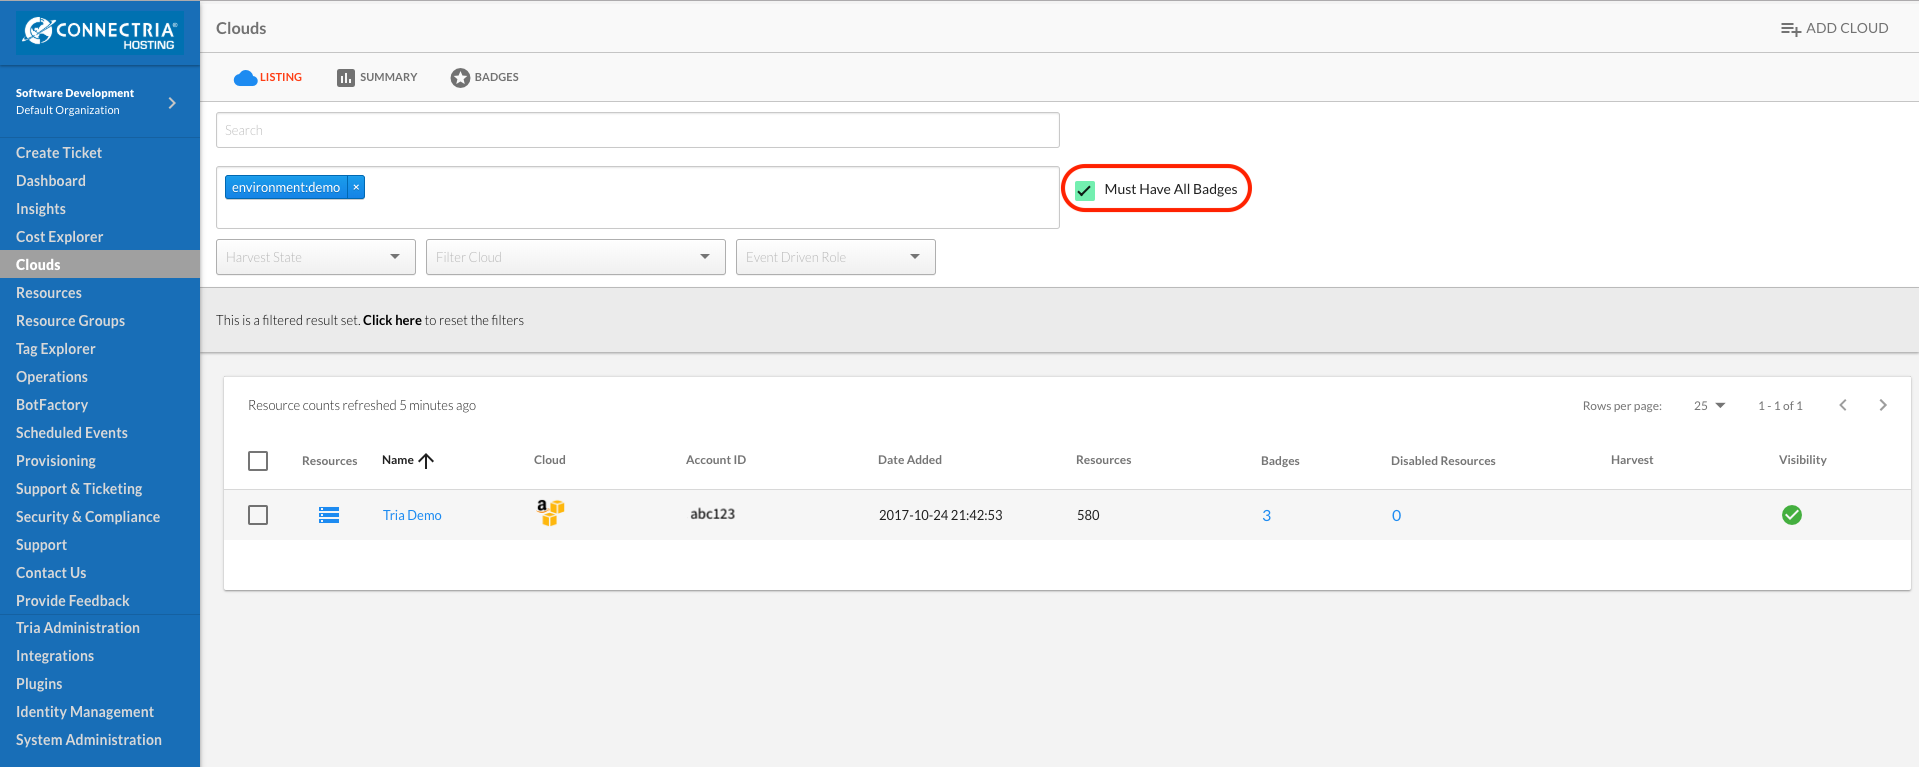Open Dashboard from the sidebar
Viewport: 1919px width, 767px height.
tap(51, 181)
